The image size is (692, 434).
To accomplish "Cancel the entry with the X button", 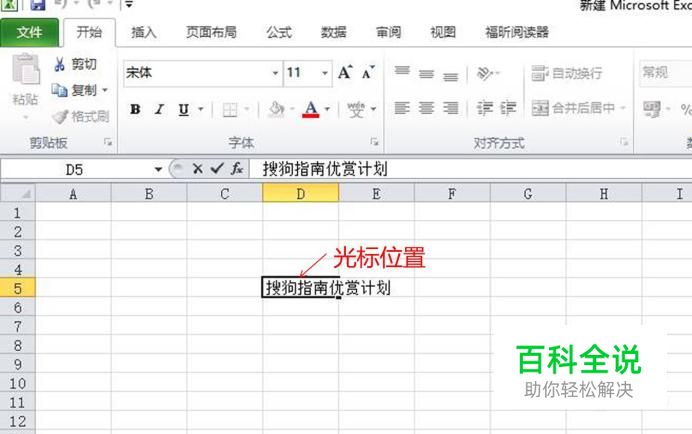I will click(198, 169).
